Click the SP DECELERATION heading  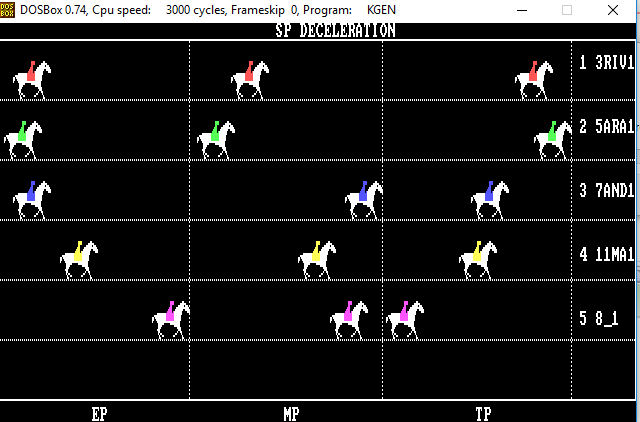click(336, 31)
